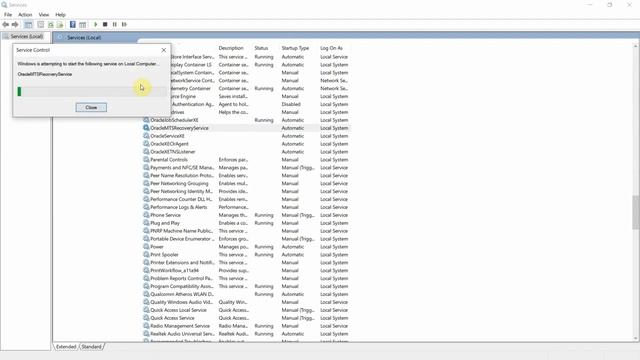This screenshot has height=360, width=640.
Task: Select the OracleMTSRecoveryService name in list
Action: (x=179, y=128)
